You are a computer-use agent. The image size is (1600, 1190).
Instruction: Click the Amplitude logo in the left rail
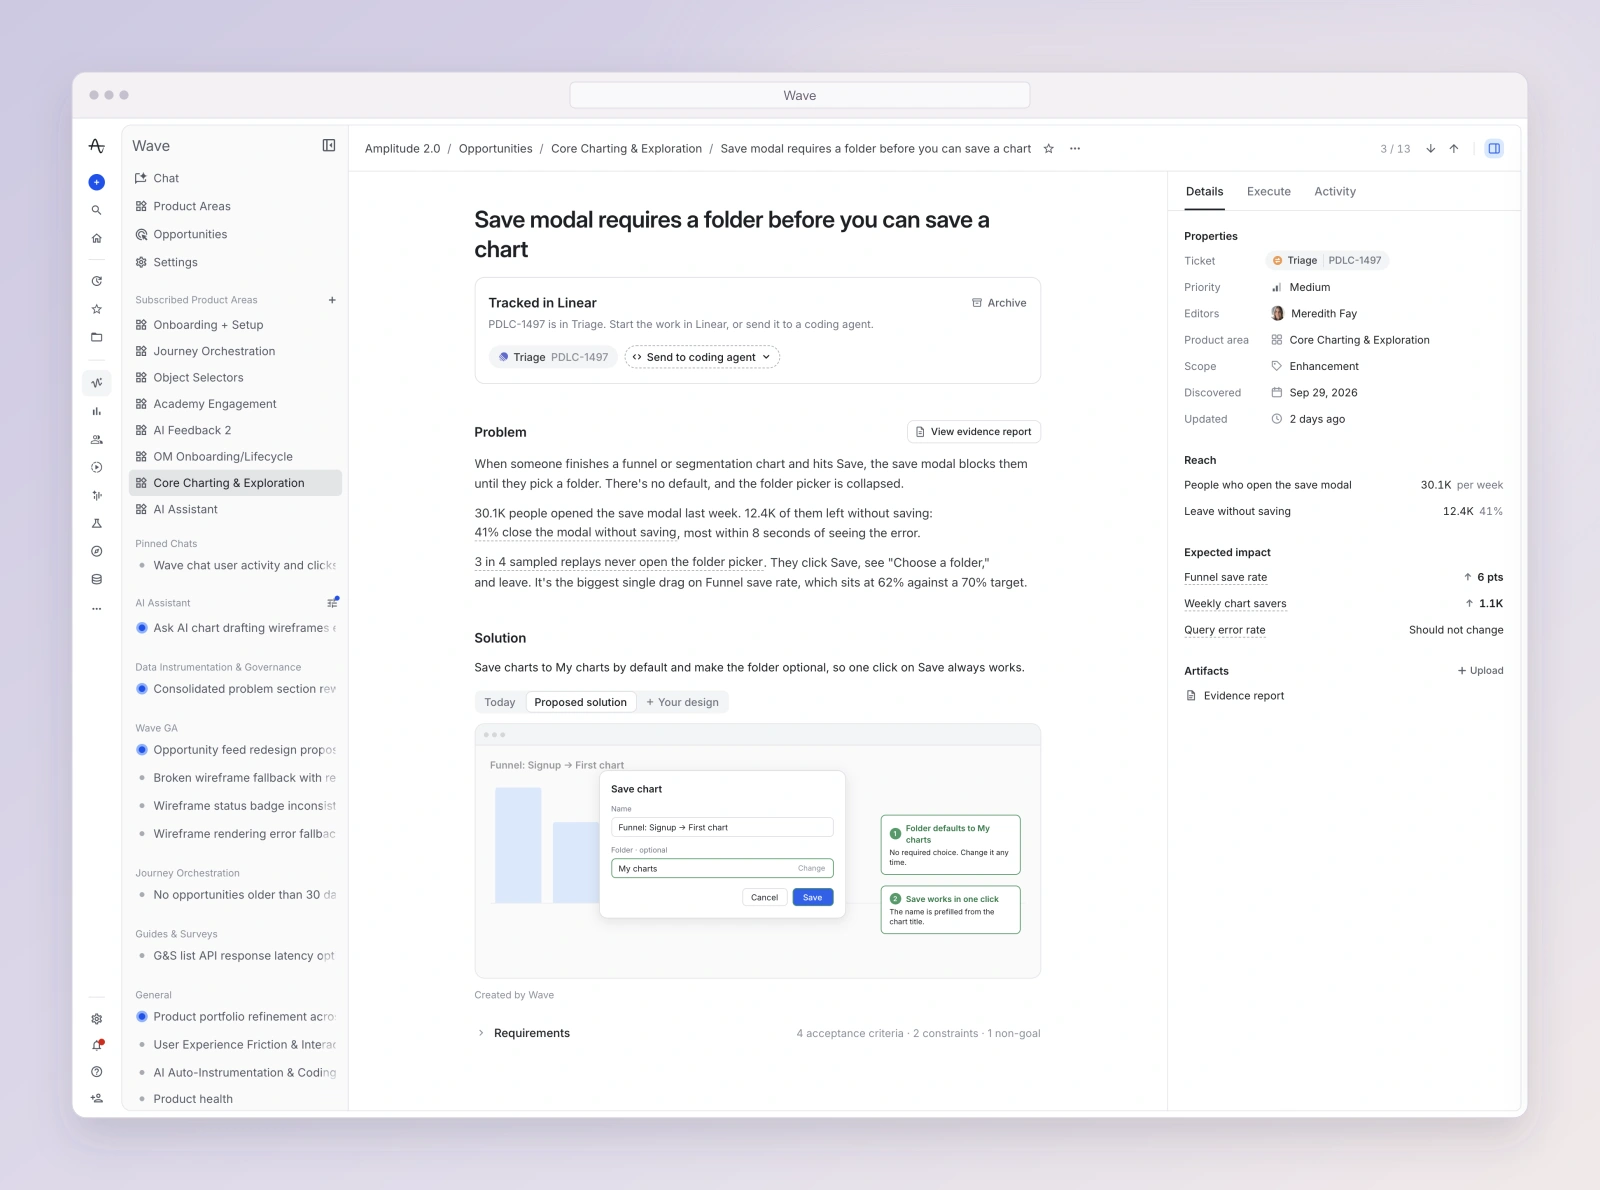(96, 146)
